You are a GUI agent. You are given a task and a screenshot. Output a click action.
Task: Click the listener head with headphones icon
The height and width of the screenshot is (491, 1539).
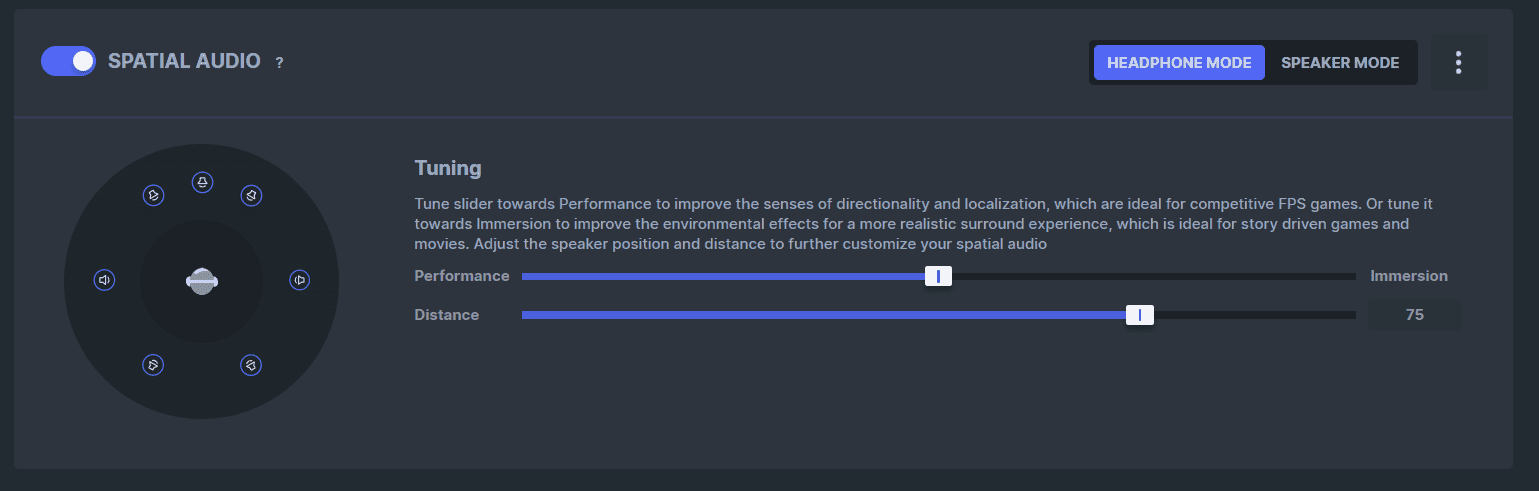(202, 281)
